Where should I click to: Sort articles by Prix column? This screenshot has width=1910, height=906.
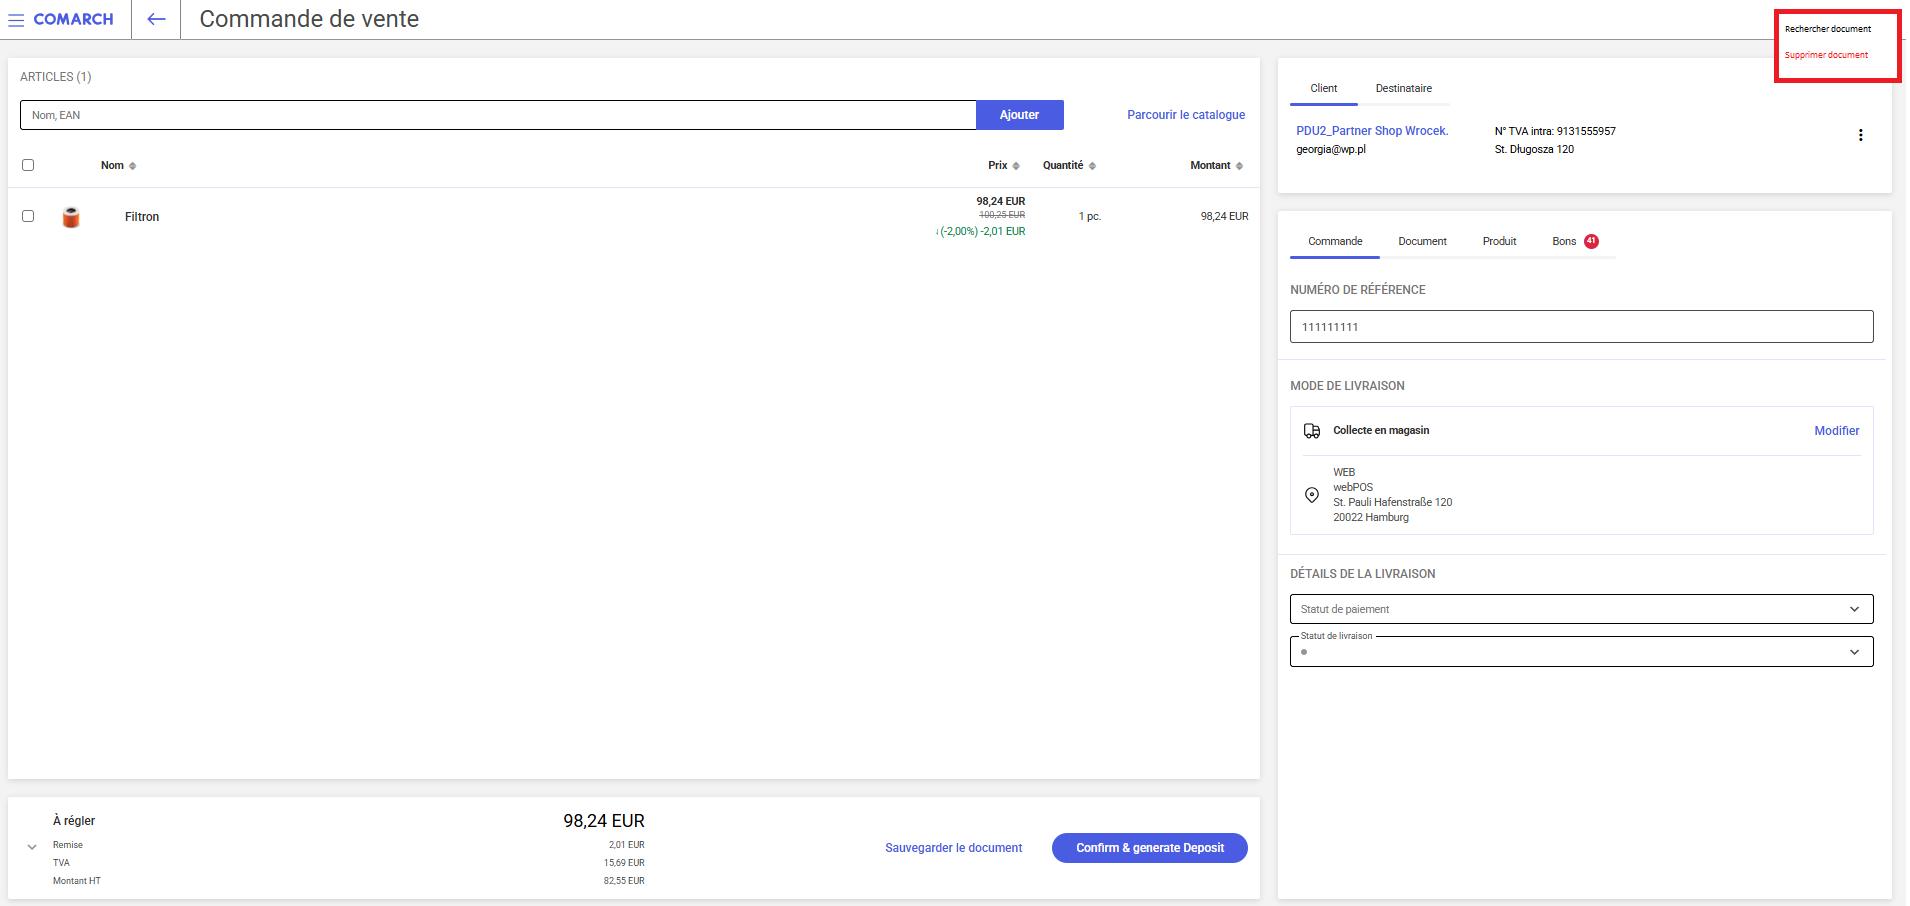[1016, 166]
